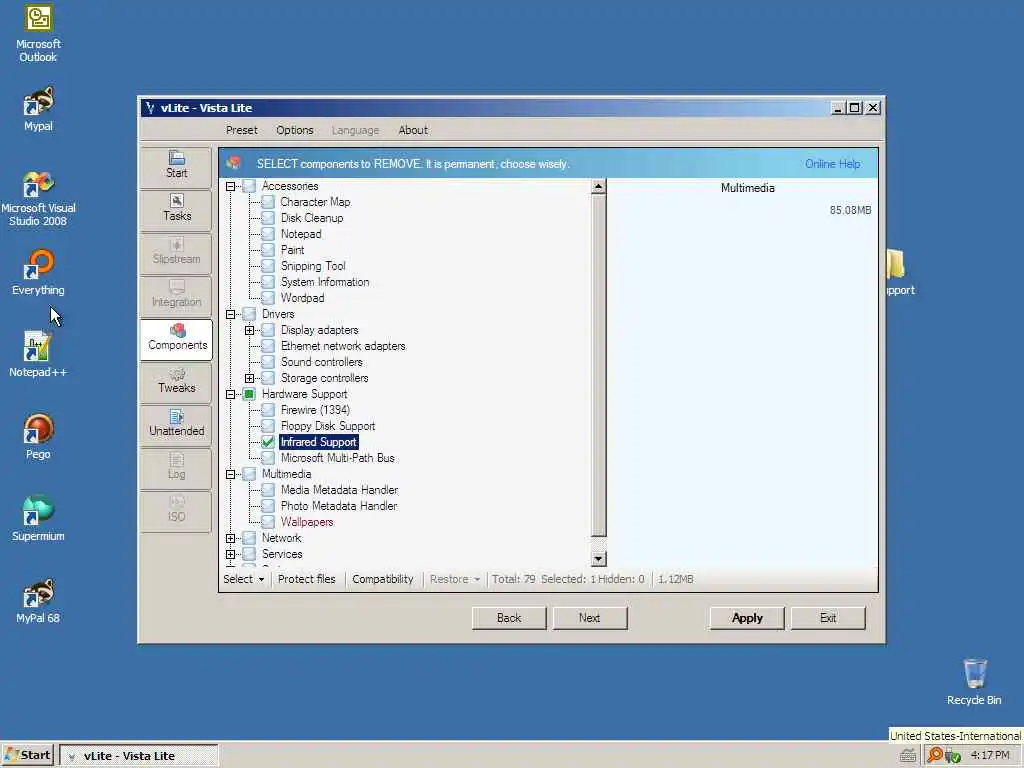Open the Online Help link

tap(833, 164)
